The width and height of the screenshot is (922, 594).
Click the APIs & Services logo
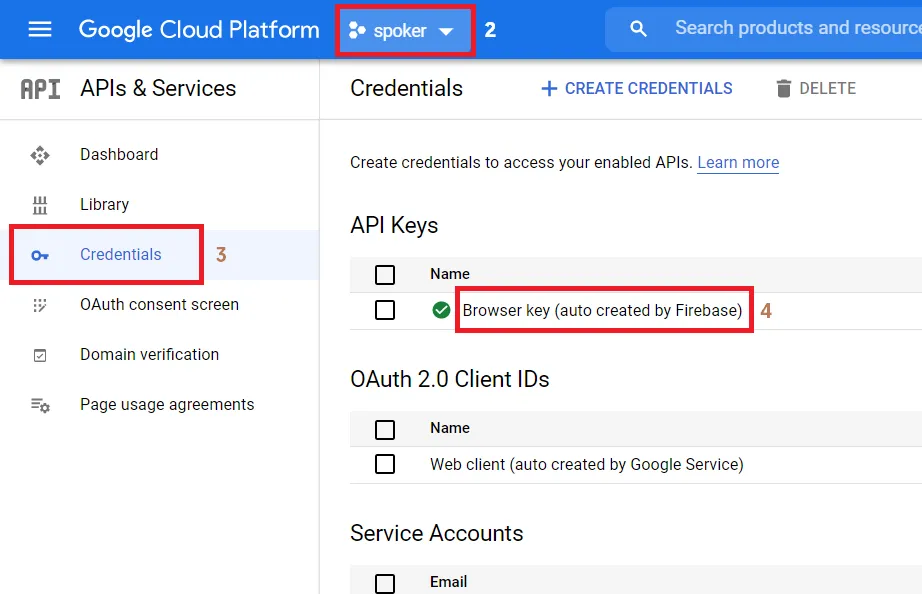click(x=38, y=88)
